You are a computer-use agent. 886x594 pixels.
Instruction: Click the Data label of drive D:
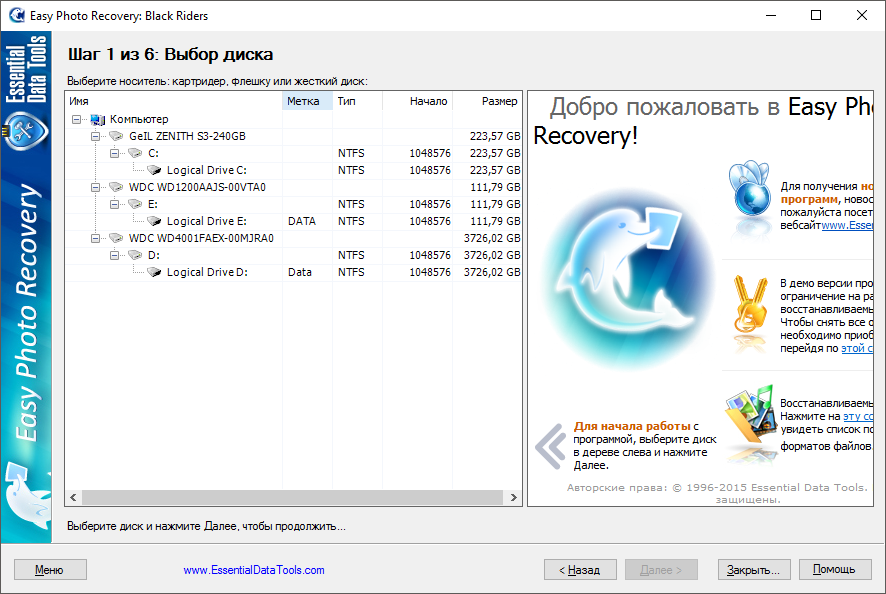point(299,272)
